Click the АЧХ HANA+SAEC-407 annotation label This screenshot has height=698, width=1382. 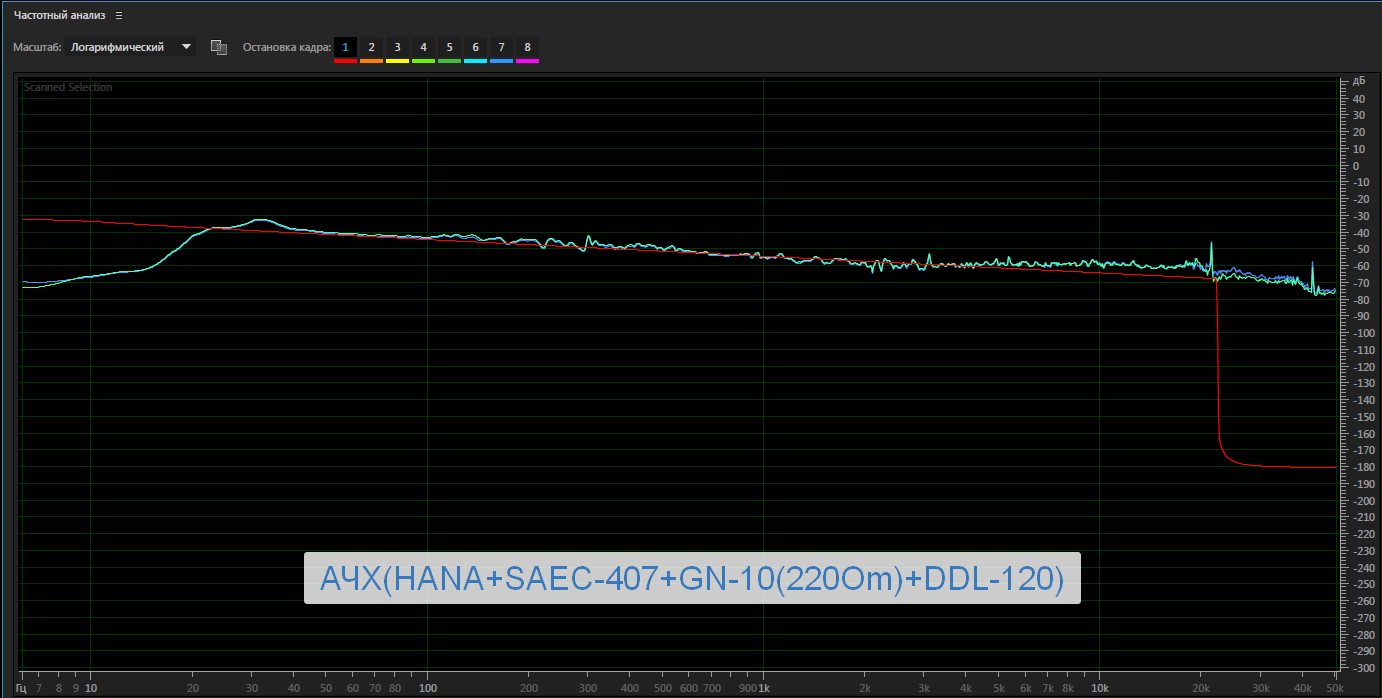pyautogui.click(x=692, y=578)
